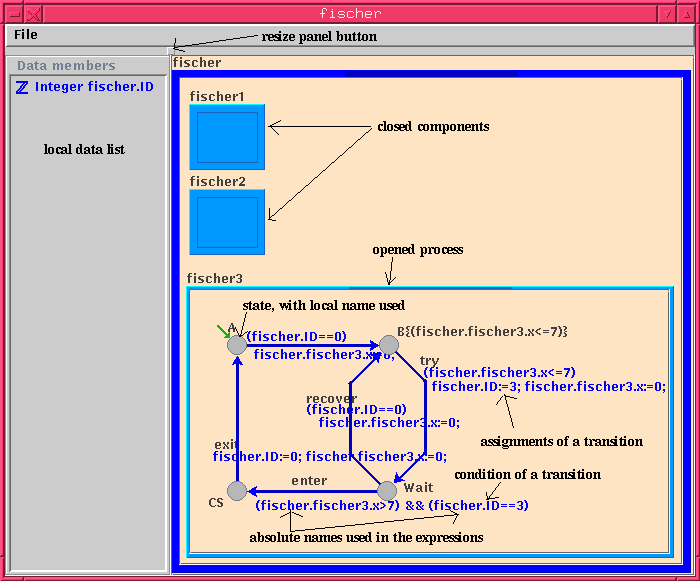Click the enter transition condition expression
This screenshot has width=700, height=581.
point(391,506)
